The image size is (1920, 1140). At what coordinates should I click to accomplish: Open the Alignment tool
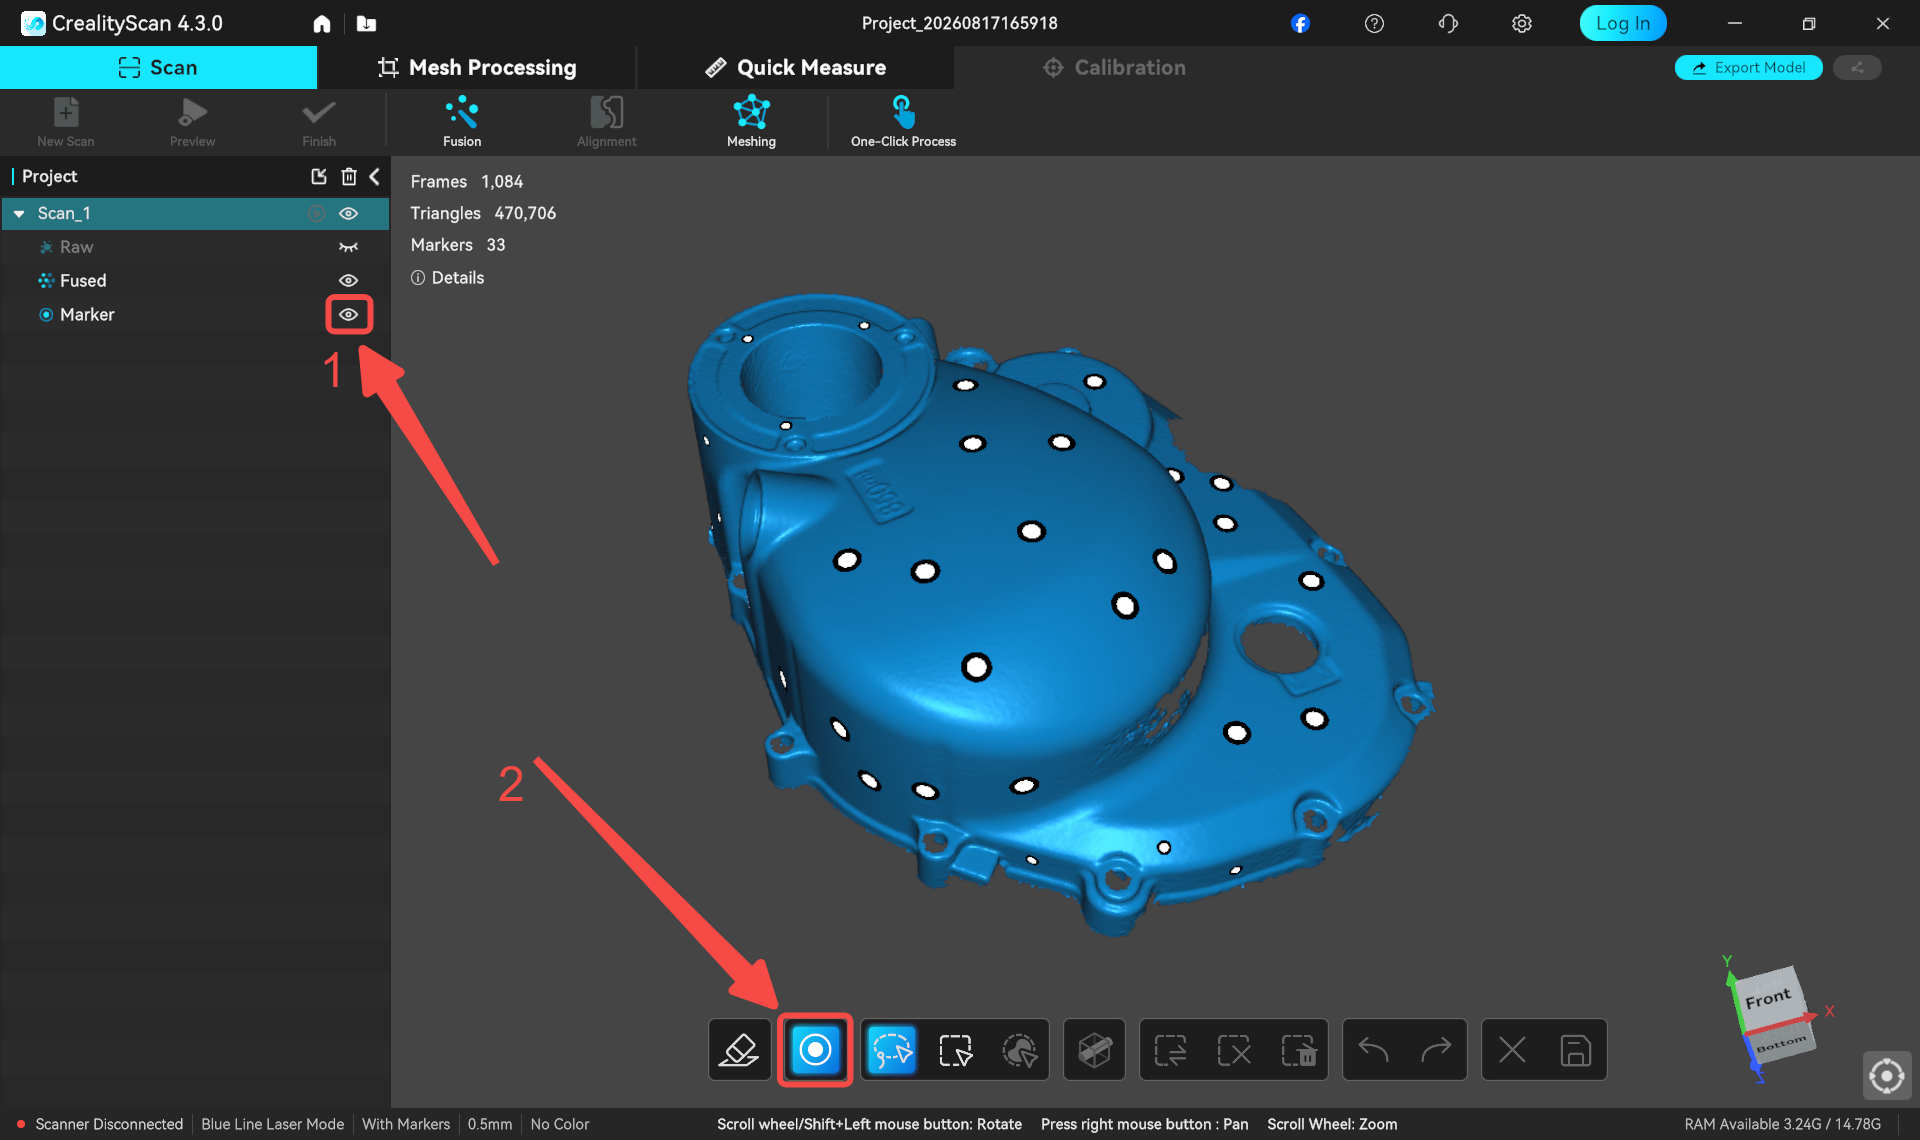tap(606, 121)
